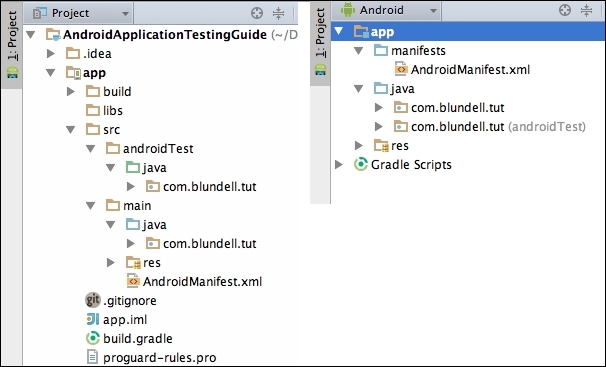This screenshot has width=606, height=367.
Task: Click collapse-all icon in Project panel
Action: pyautogui.click(x=278, y=14)
